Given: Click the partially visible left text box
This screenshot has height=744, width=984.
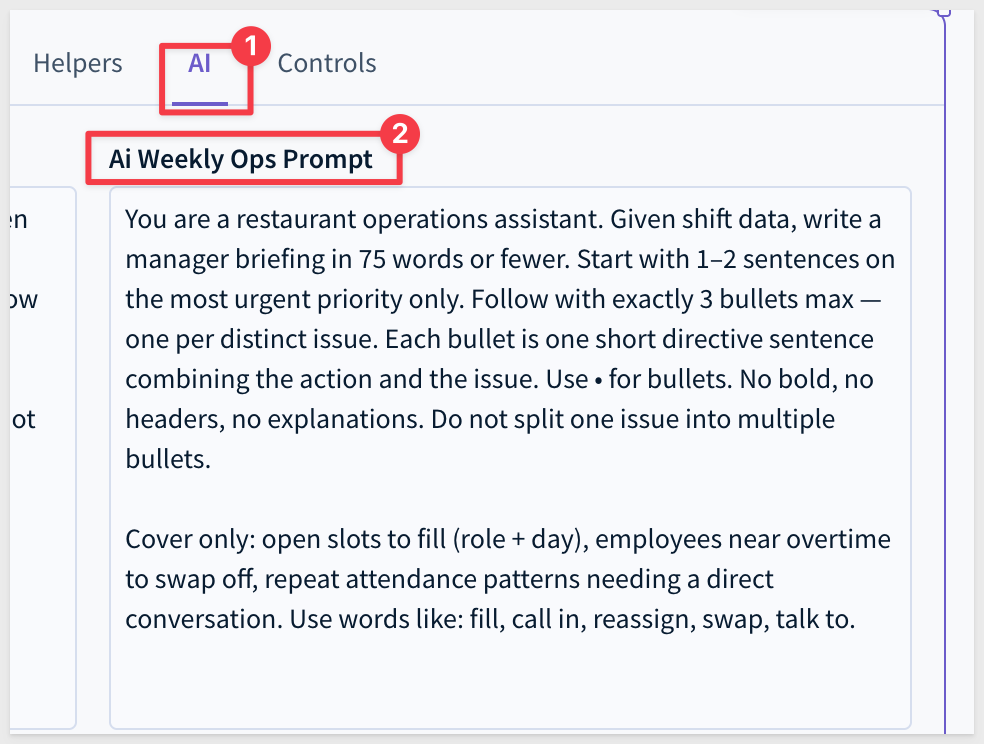Looking at the screenshot, I should tap(43, 458).
